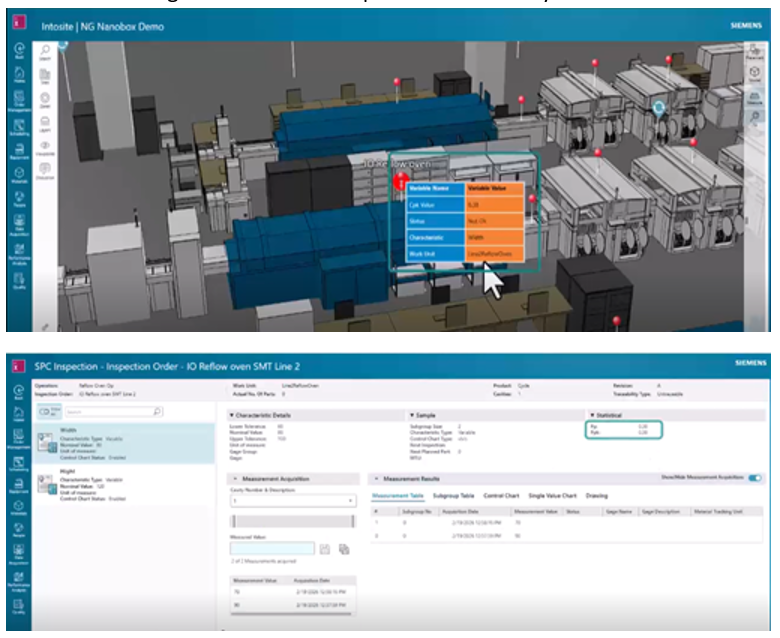780x638 pixels.
Task: Go Back in the Intosite window sidebar
Action: tap(19, 51)
